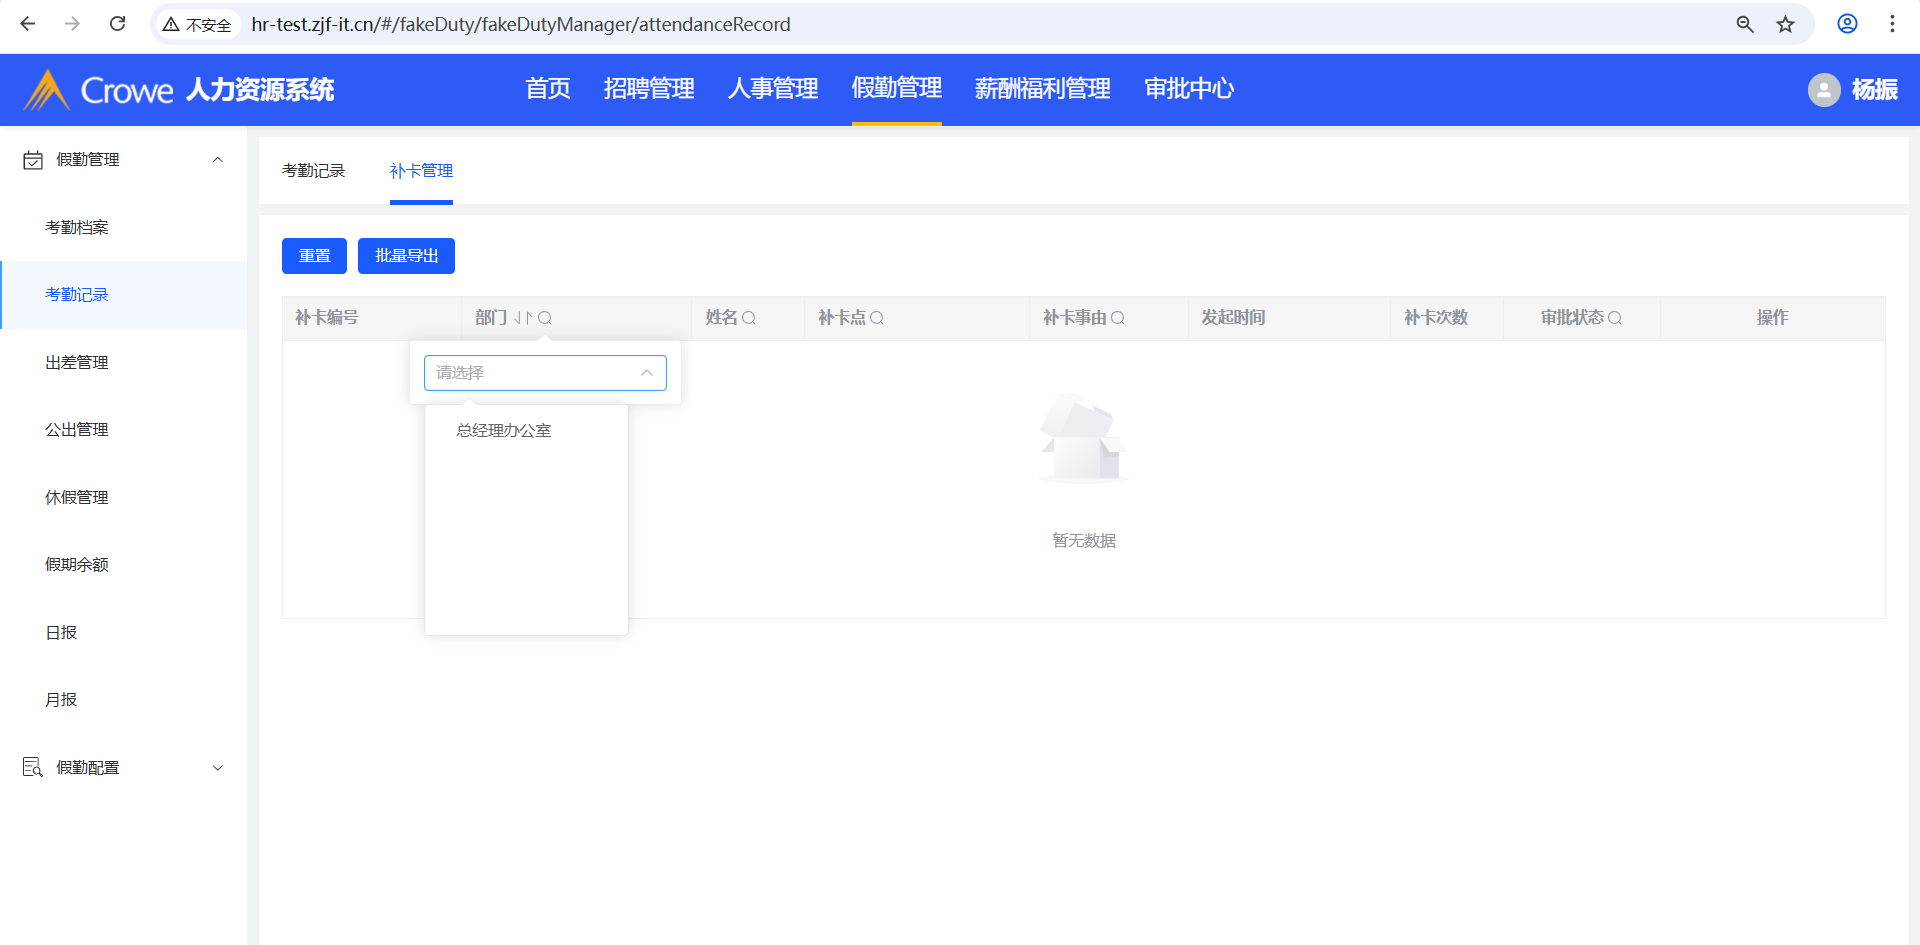Reload the page in browser

pyautogui.click(x=117, y=24)
